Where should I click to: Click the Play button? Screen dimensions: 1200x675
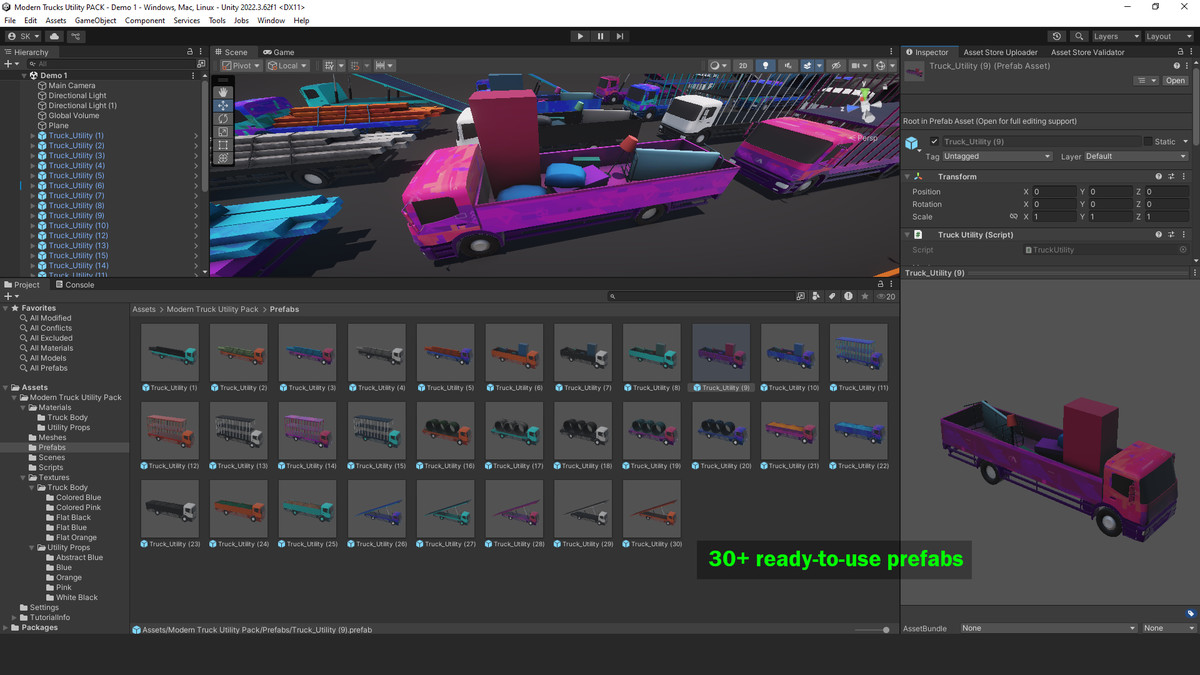(580, 36)
